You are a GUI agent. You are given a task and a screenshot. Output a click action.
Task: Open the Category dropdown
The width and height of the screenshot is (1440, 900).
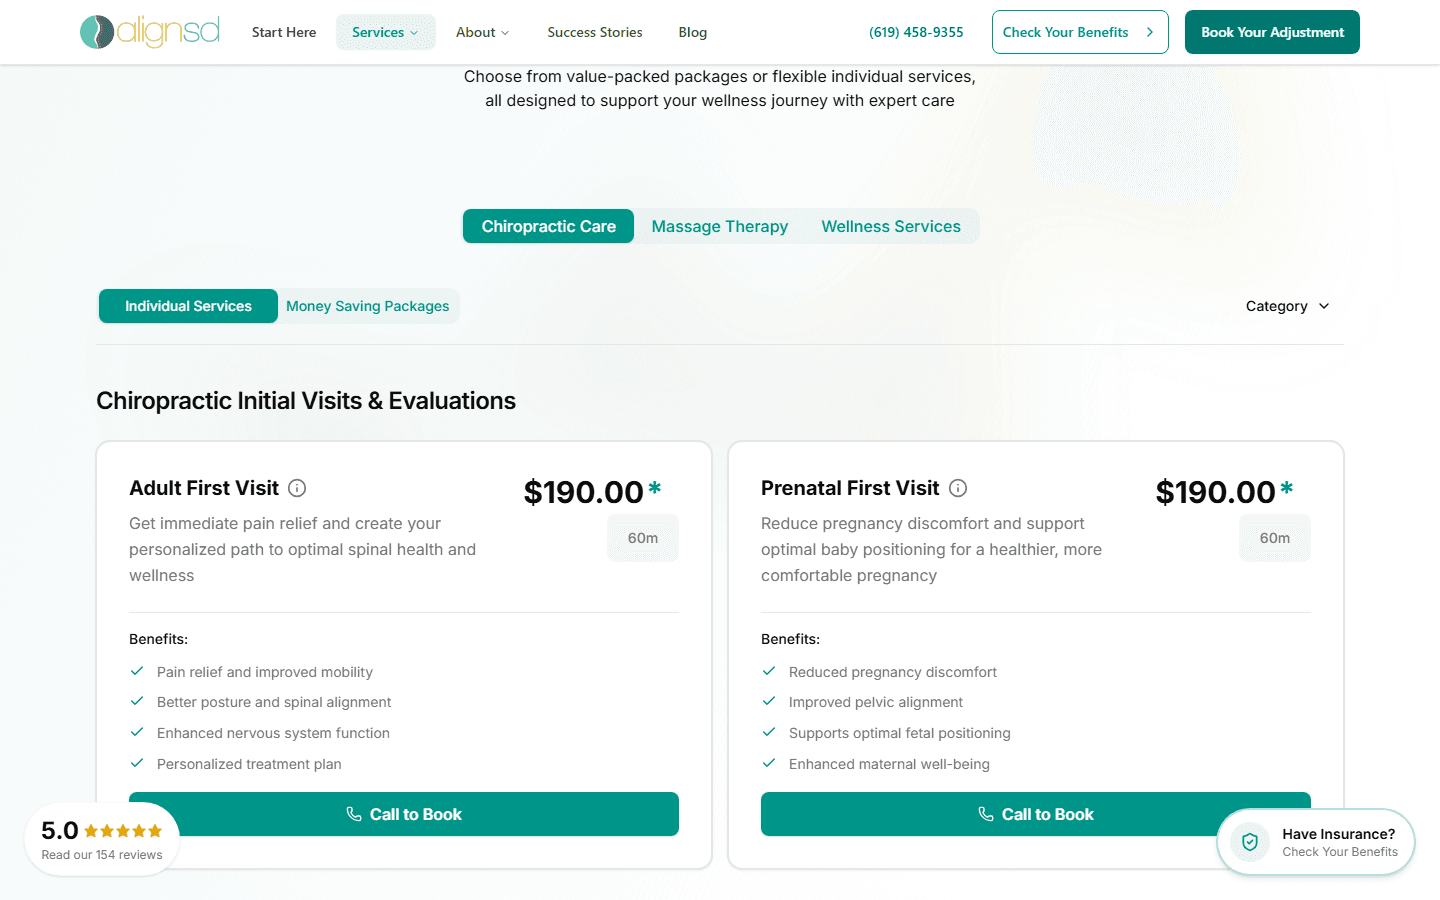click(1287, 306)
